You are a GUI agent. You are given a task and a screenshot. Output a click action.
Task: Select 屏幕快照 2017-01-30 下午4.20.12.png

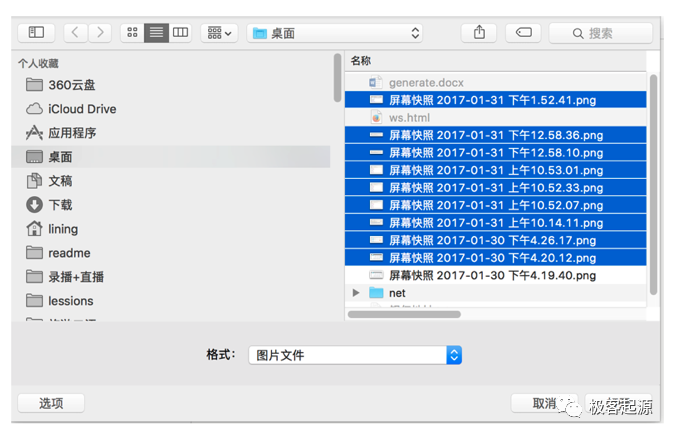[495, 258]
